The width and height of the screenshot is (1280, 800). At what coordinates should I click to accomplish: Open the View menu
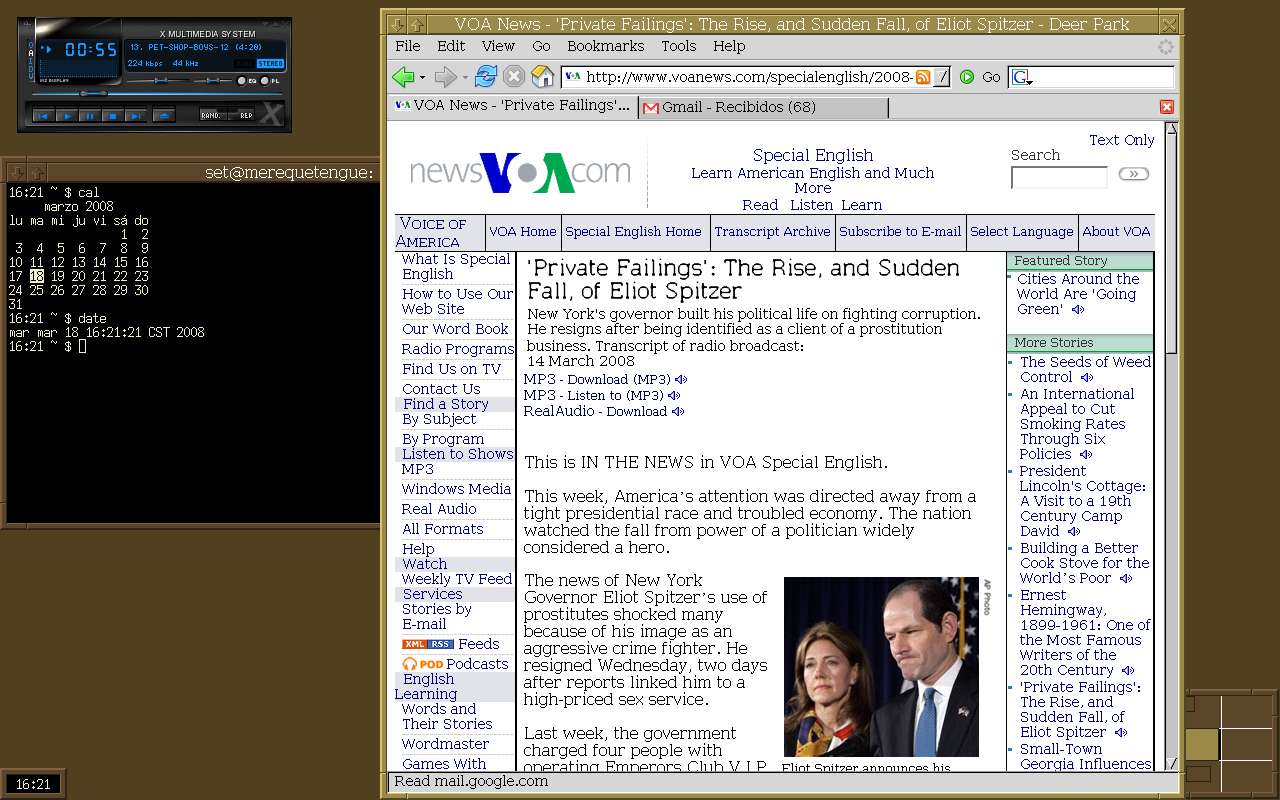pos(498,46)
